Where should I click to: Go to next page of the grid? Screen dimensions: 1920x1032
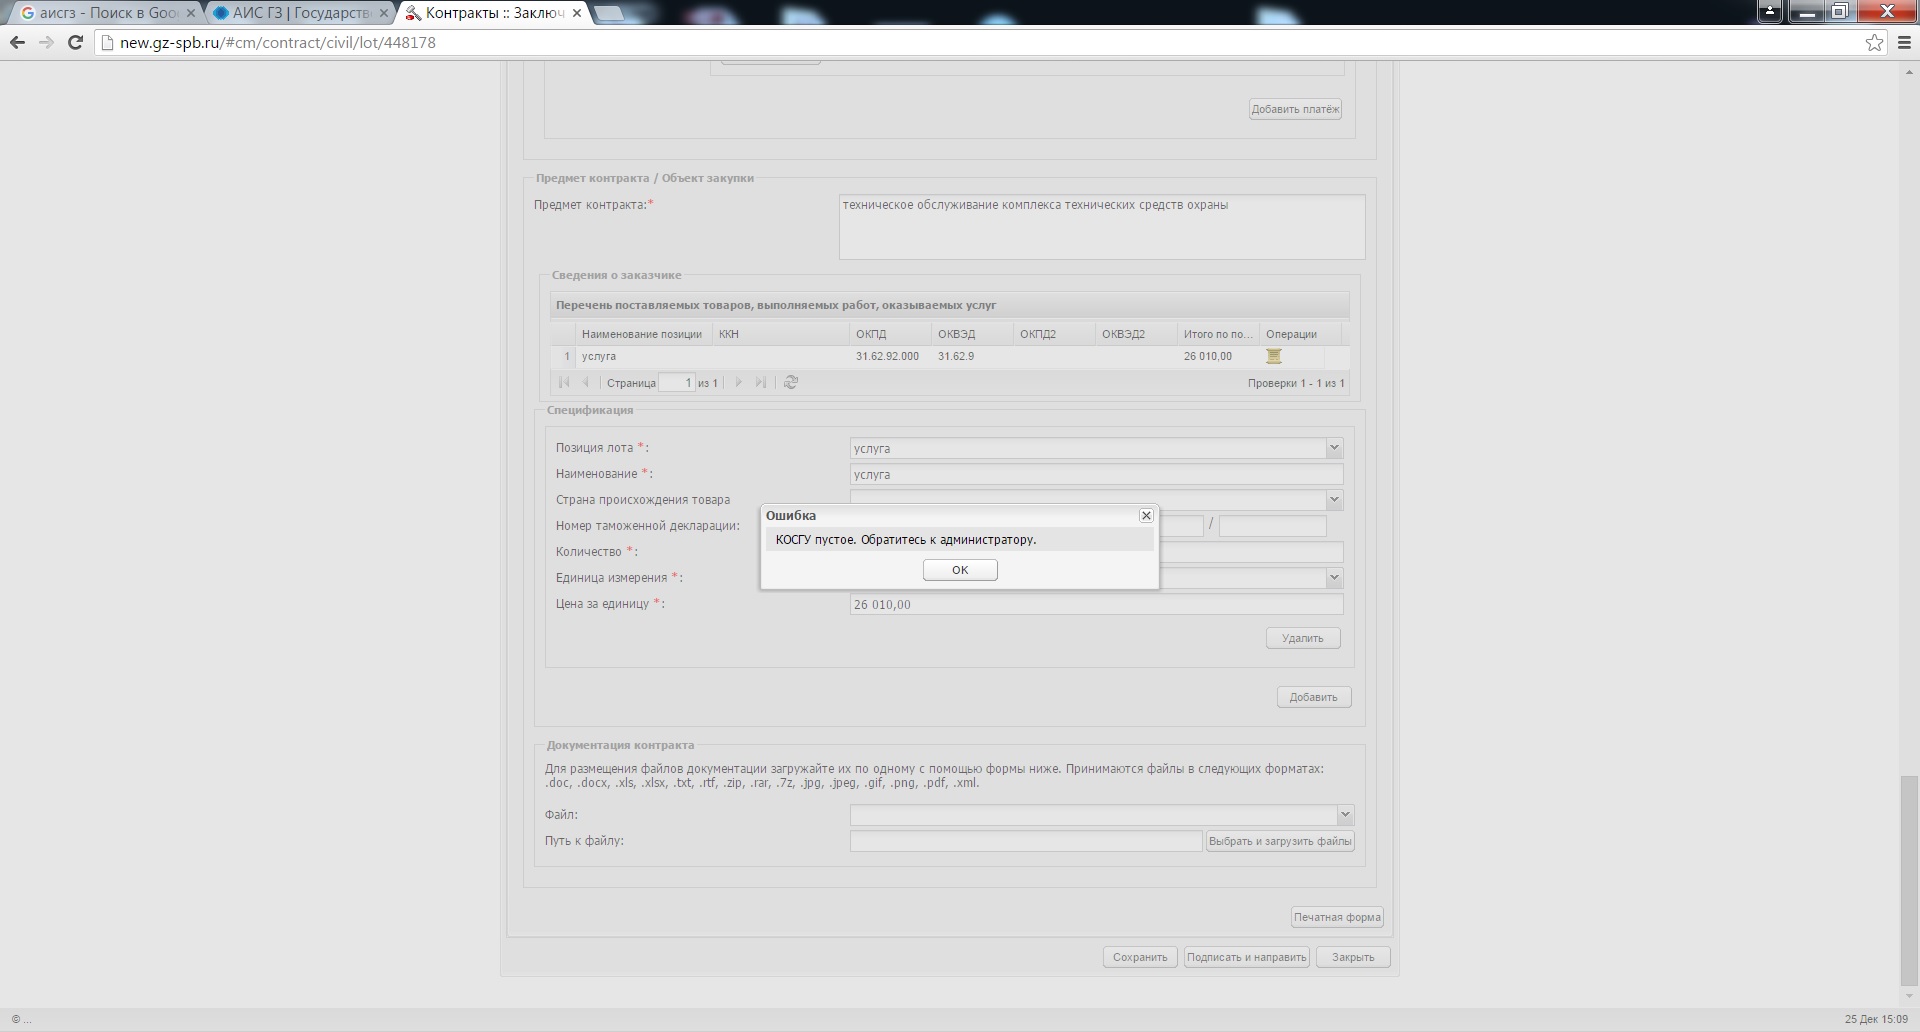point(738,382)
